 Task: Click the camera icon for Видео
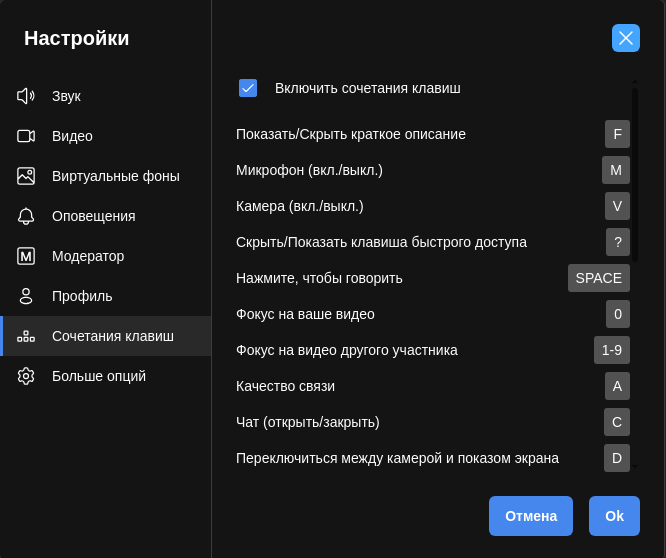[26, 136]
